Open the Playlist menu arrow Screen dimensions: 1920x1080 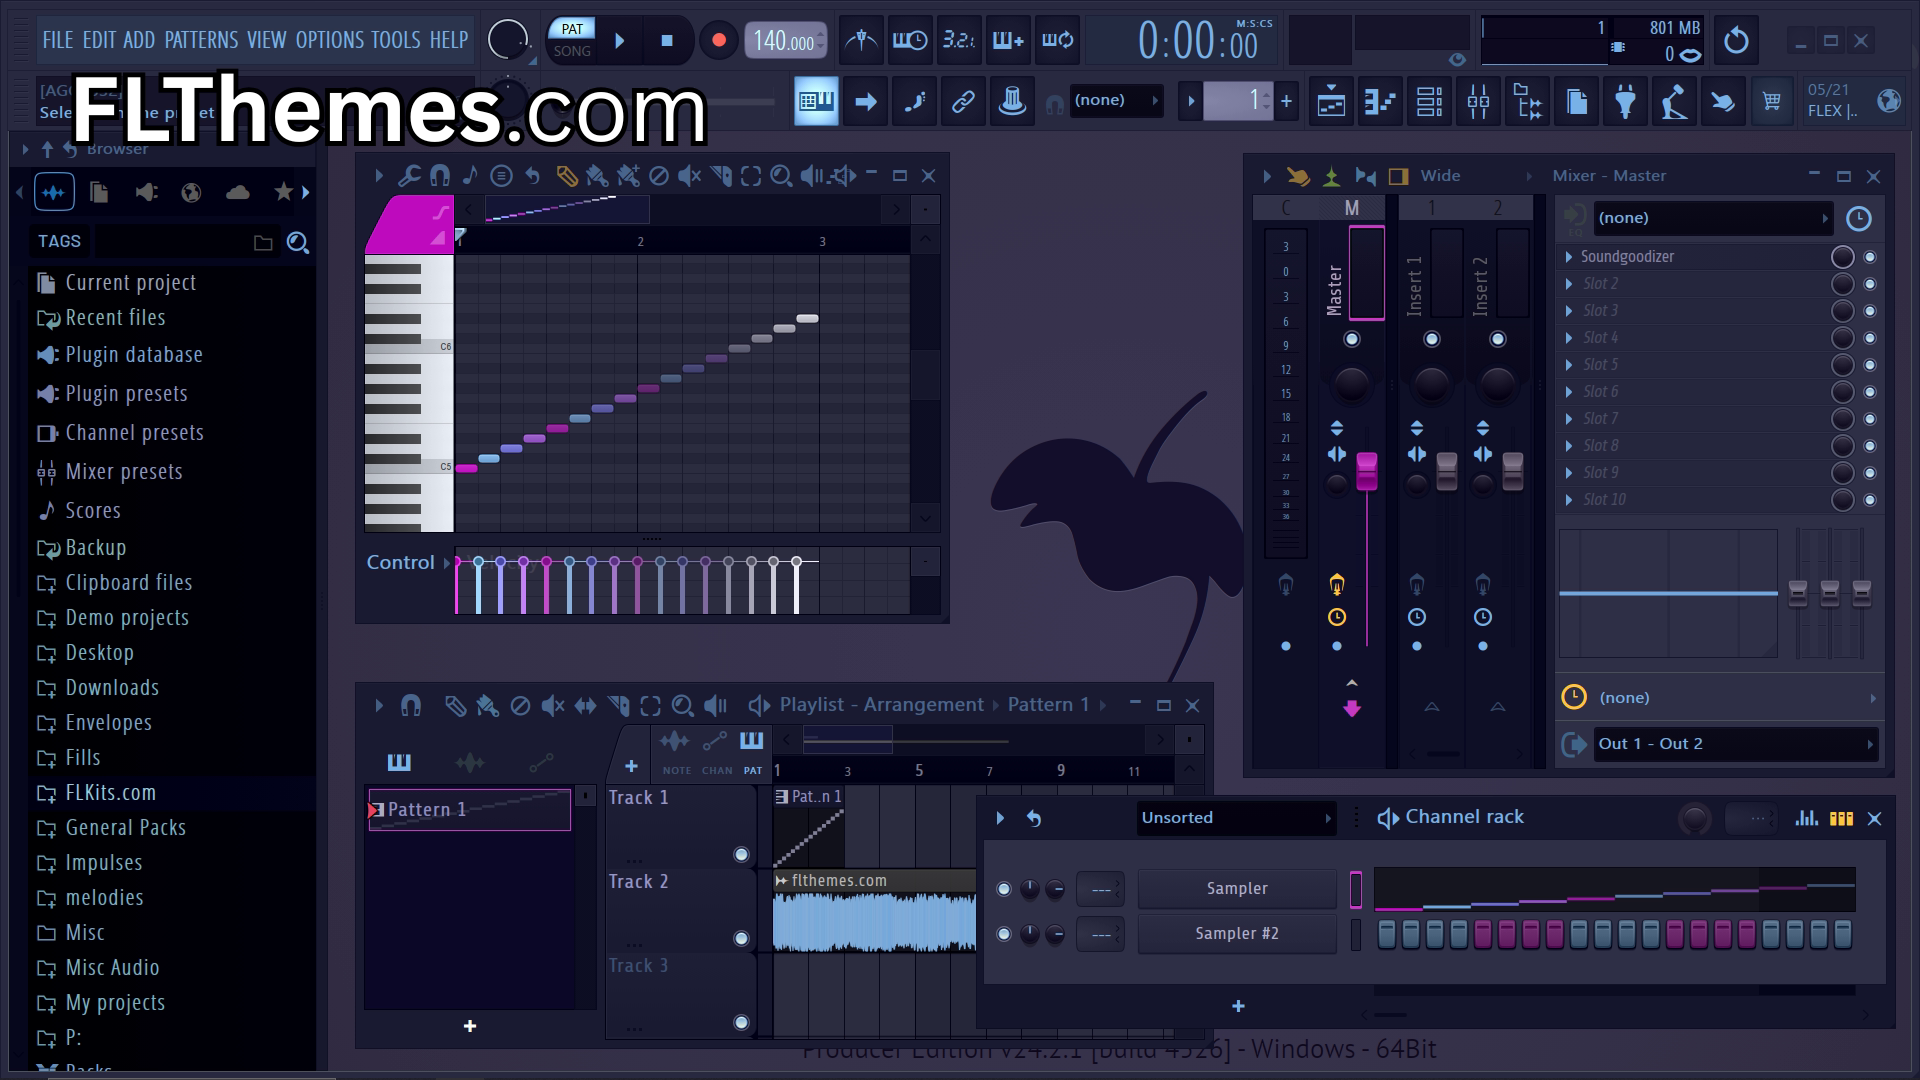[379, 706]
